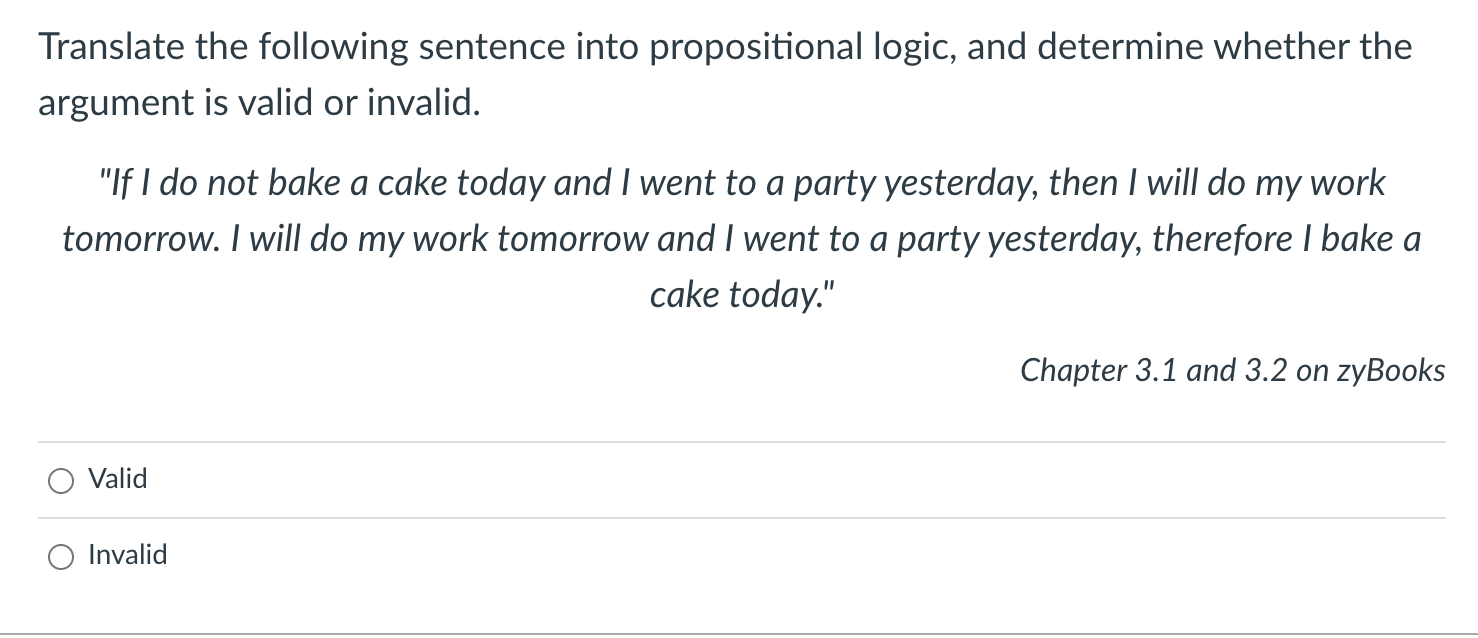1478x638 pixels.
Task: Click the Valid answer option
Action: pyautogui.click(x=117, y=480)
